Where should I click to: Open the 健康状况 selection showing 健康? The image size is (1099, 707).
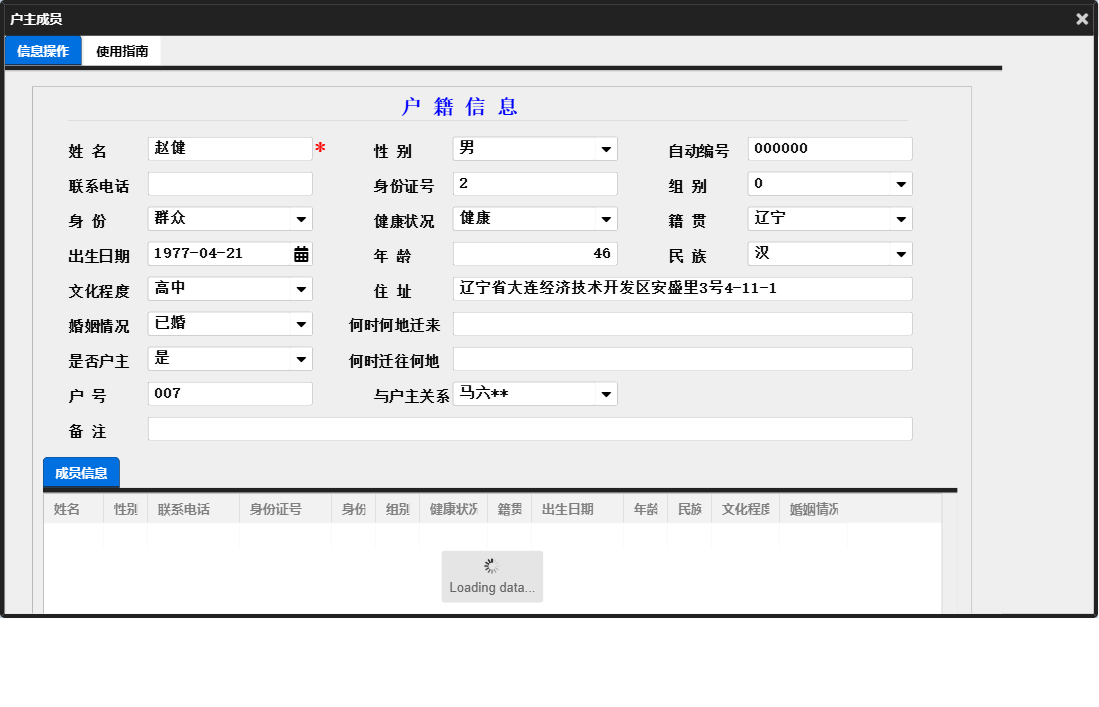coord(535,218)
